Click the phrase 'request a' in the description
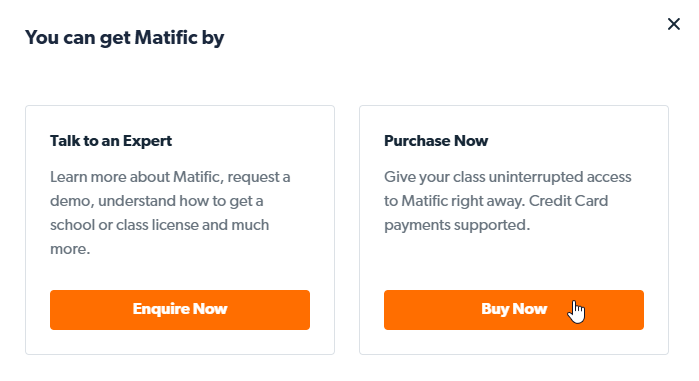699x381 pixels. coord(259,177)
